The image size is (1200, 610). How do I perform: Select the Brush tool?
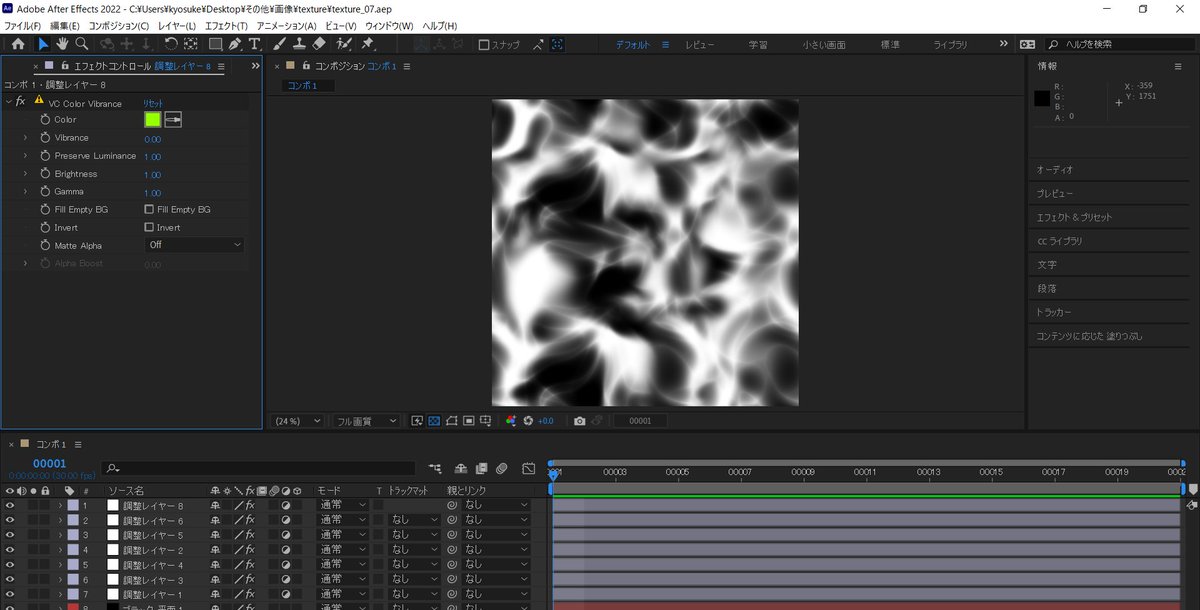click(x=280, y=44)
